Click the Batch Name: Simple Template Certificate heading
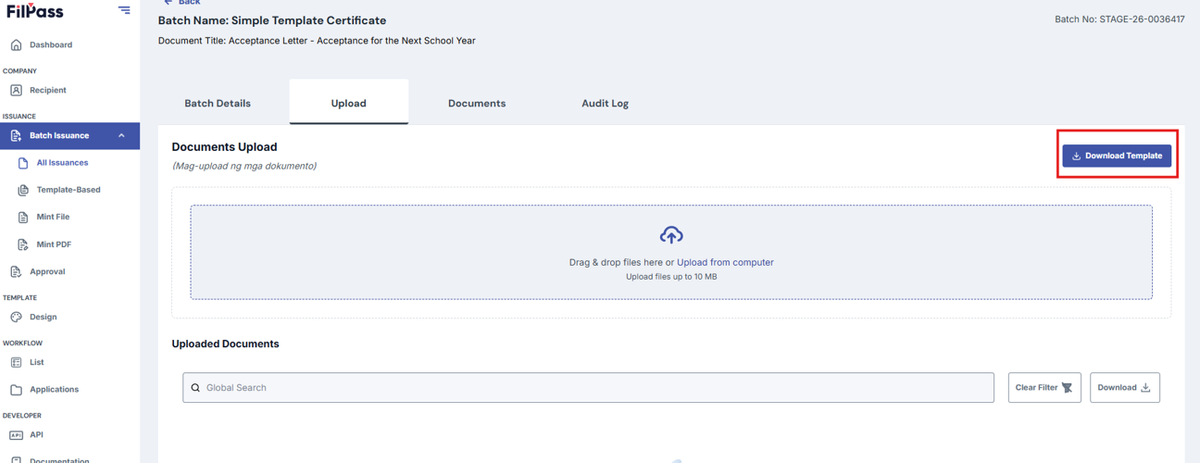Viewport: 1200px width, 463px height. 272,20
